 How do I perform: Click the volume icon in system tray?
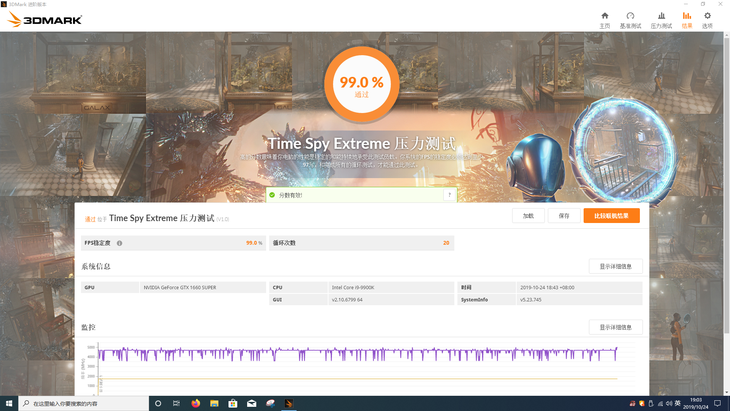tap(669, 404)
